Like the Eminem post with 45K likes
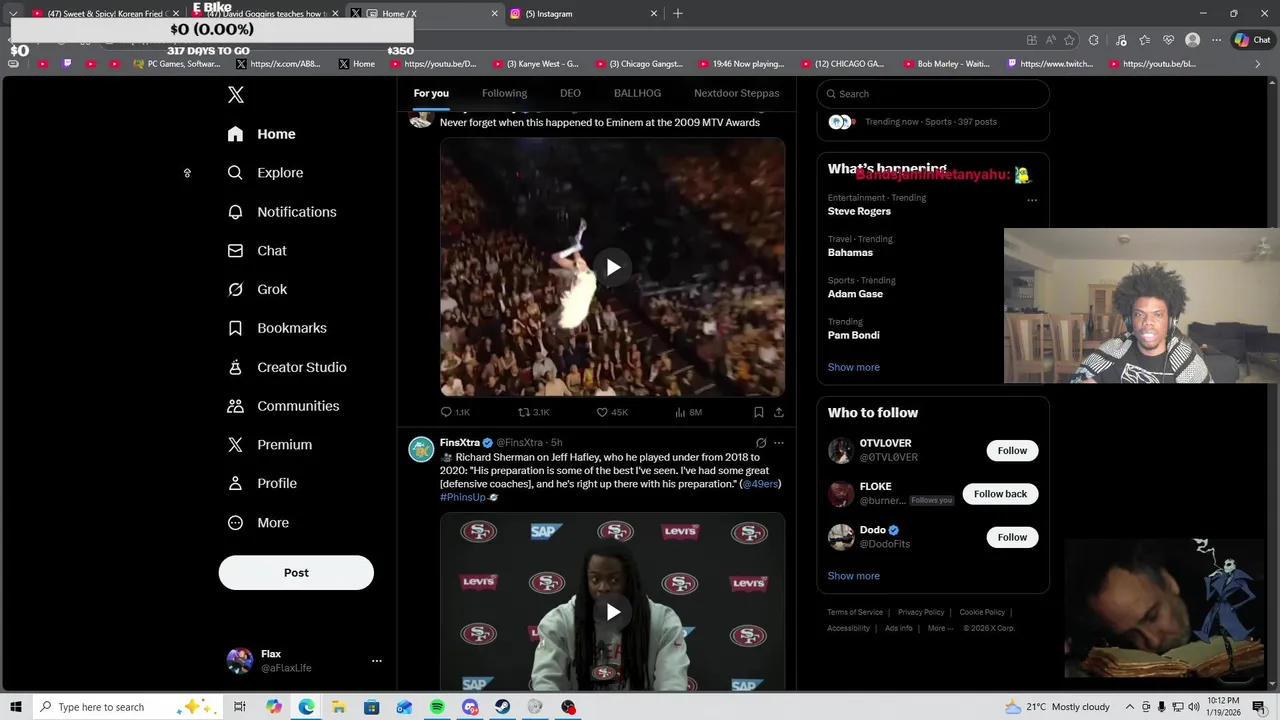 pos(602,412)
